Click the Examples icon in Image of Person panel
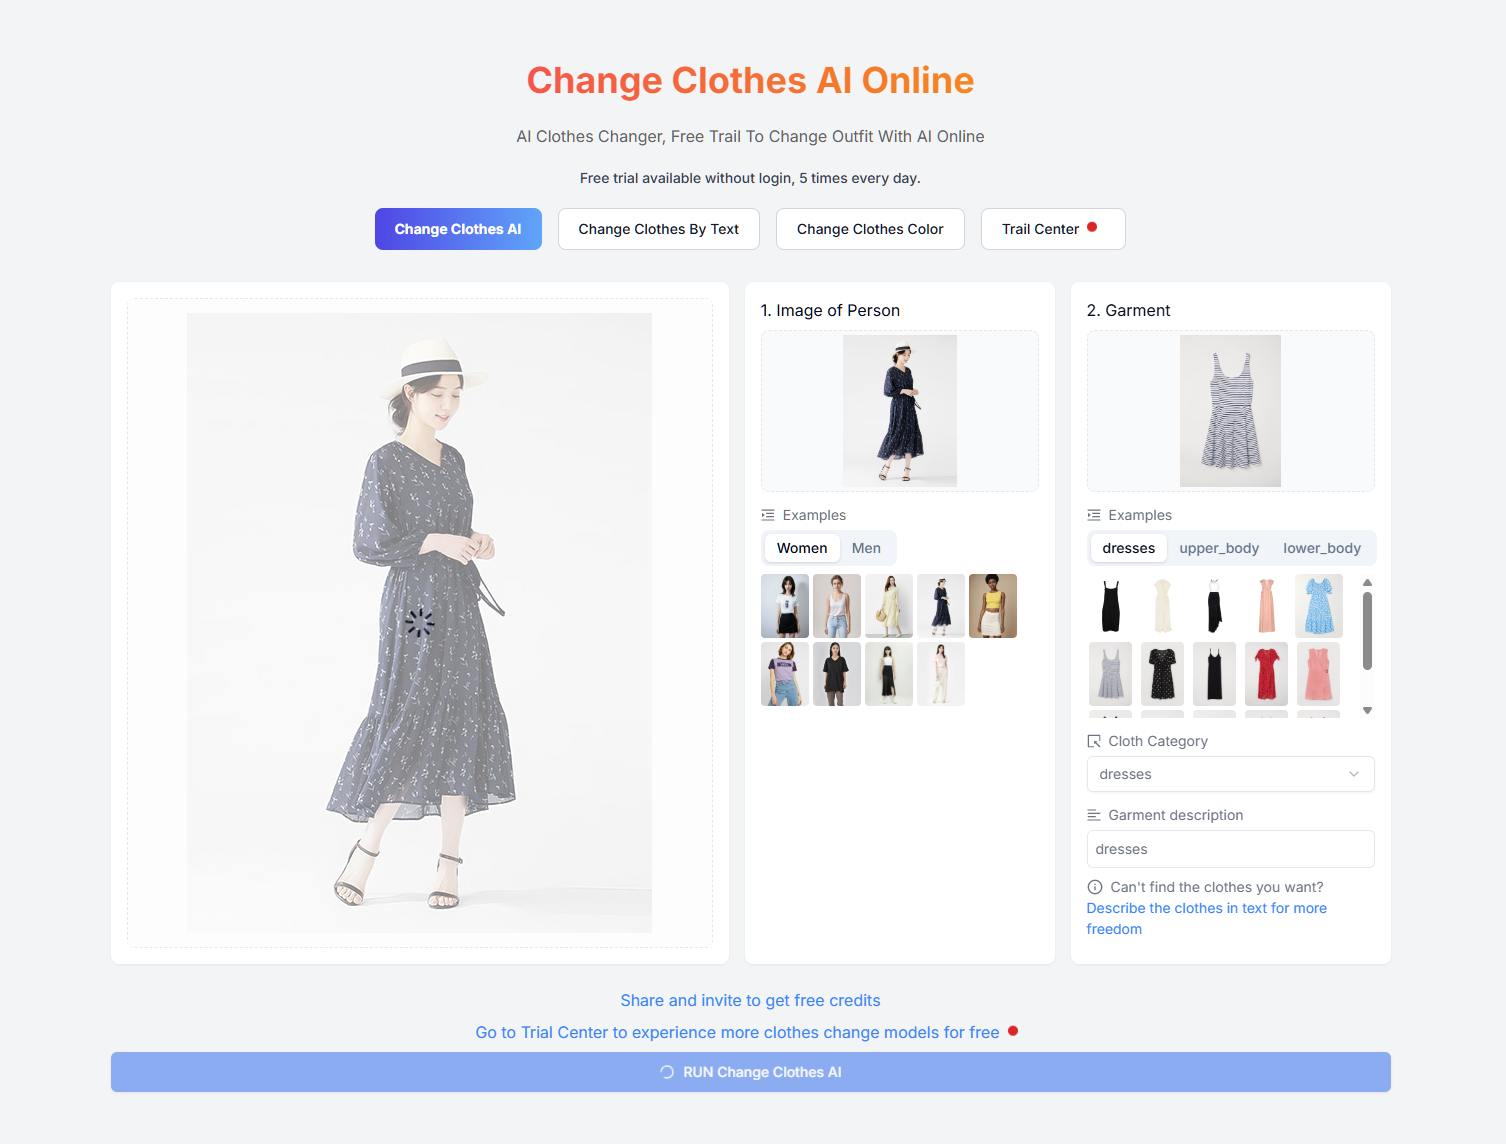 (768, 514)
